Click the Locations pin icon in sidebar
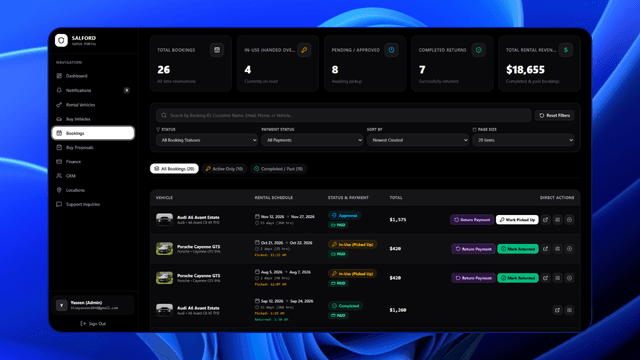 59,190
